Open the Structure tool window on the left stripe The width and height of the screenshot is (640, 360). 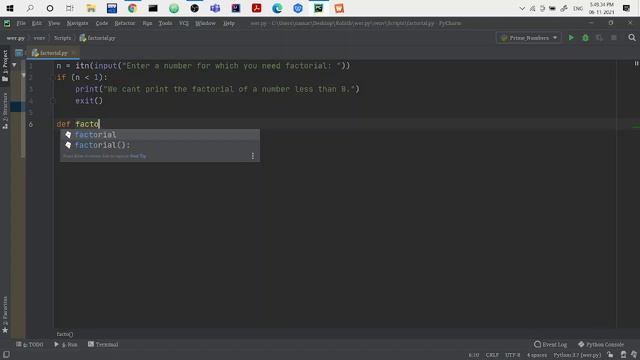coord(5,111)
